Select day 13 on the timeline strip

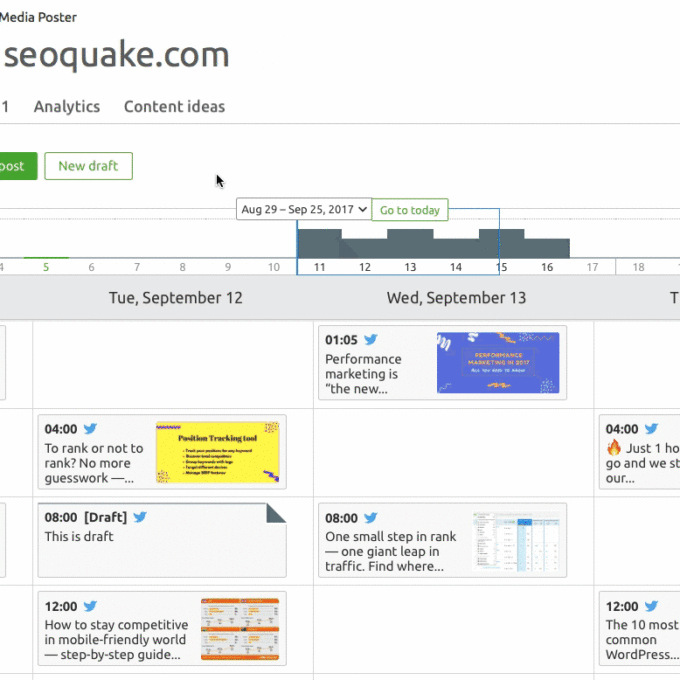pos(410,267)
